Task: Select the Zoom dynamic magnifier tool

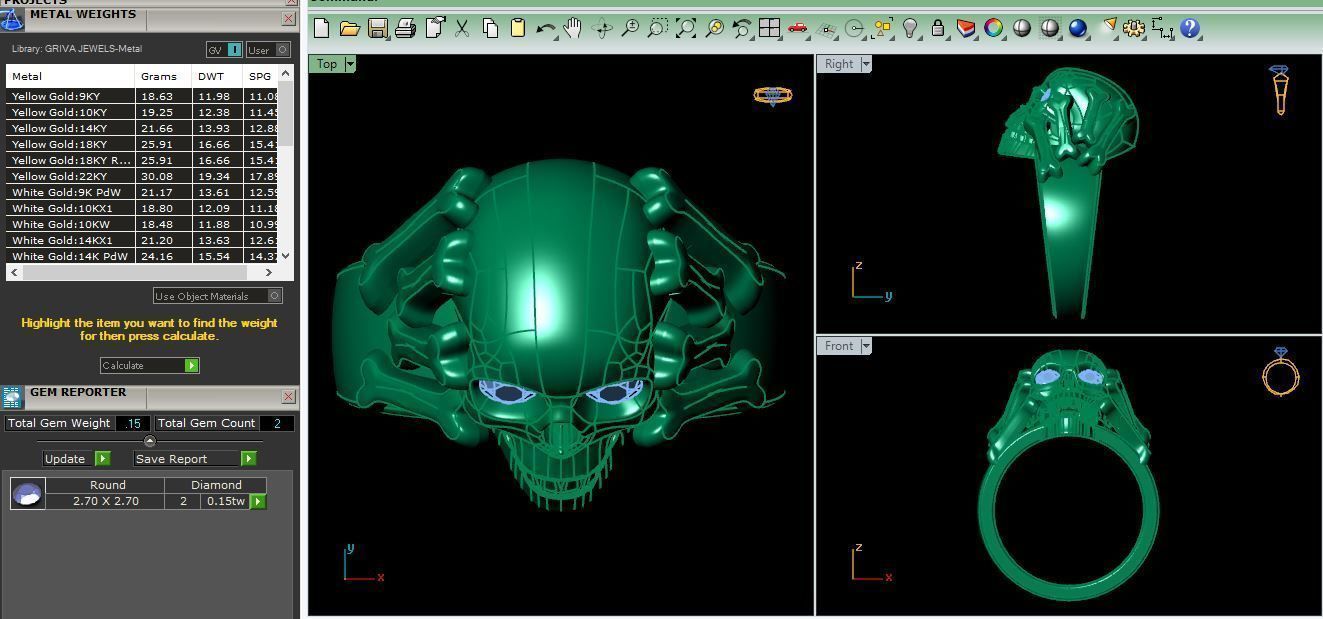Action: coord(630,29)
